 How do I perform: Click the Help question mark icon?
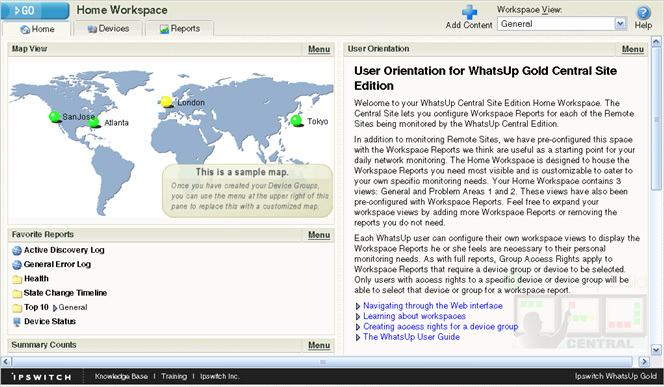click(x=643, y=12)
